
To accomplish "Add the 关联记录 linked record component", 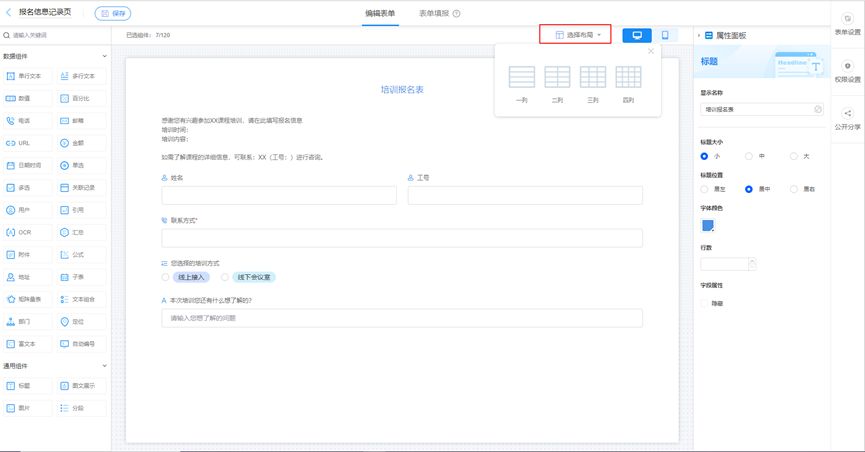I will [x=81, y=188].
